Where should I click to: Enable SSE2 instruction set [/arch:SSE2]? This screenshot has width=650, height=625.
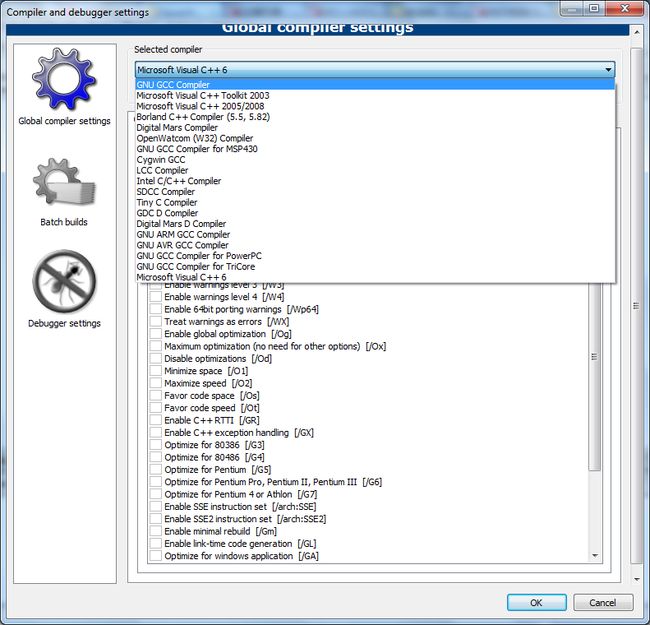(x=156, y=519)
